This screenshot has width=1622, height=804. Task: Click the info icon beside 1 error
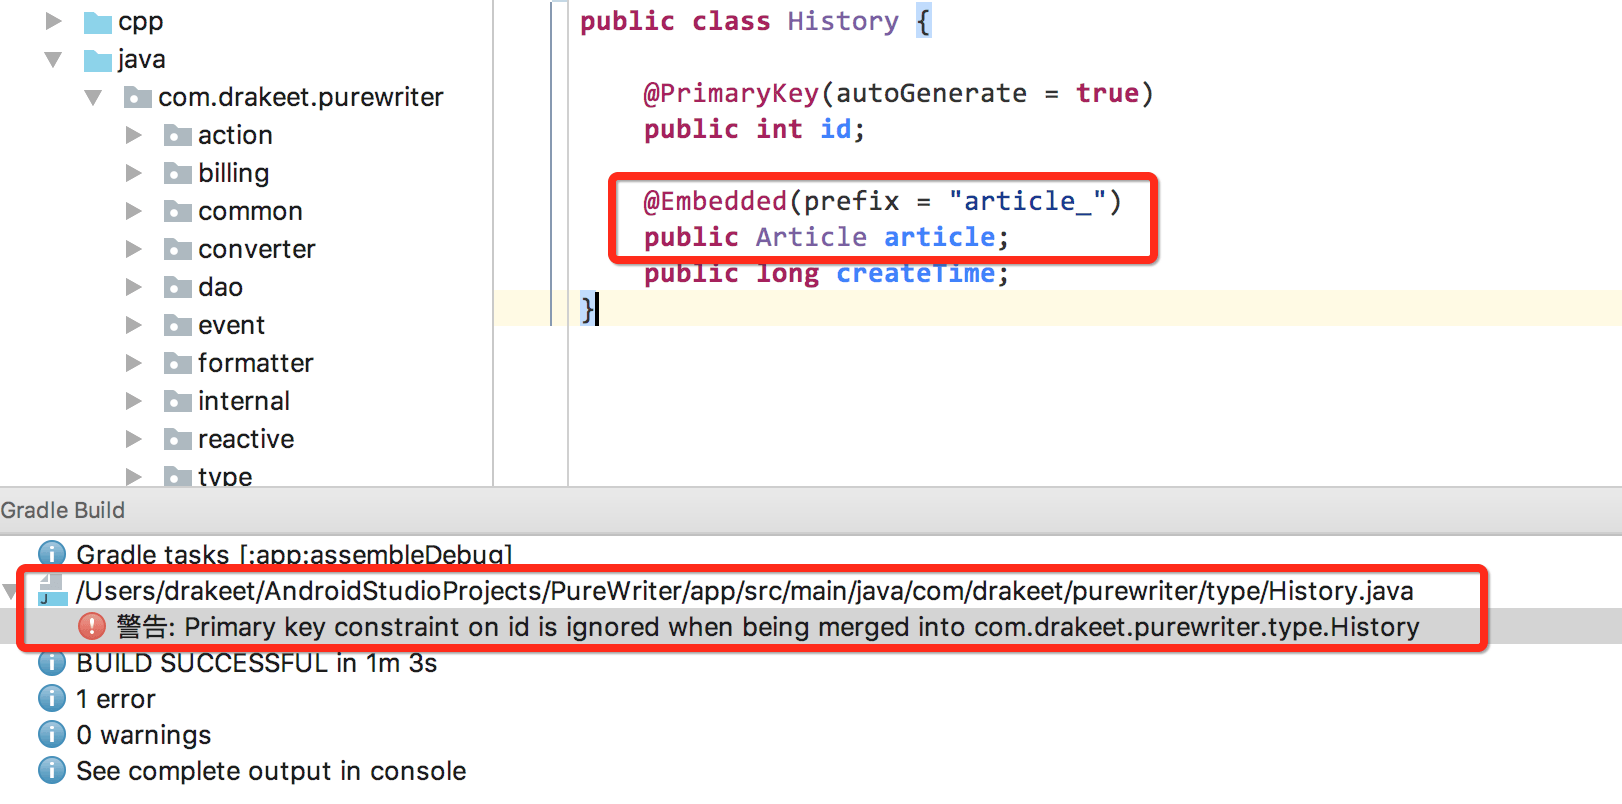(52, 699)
